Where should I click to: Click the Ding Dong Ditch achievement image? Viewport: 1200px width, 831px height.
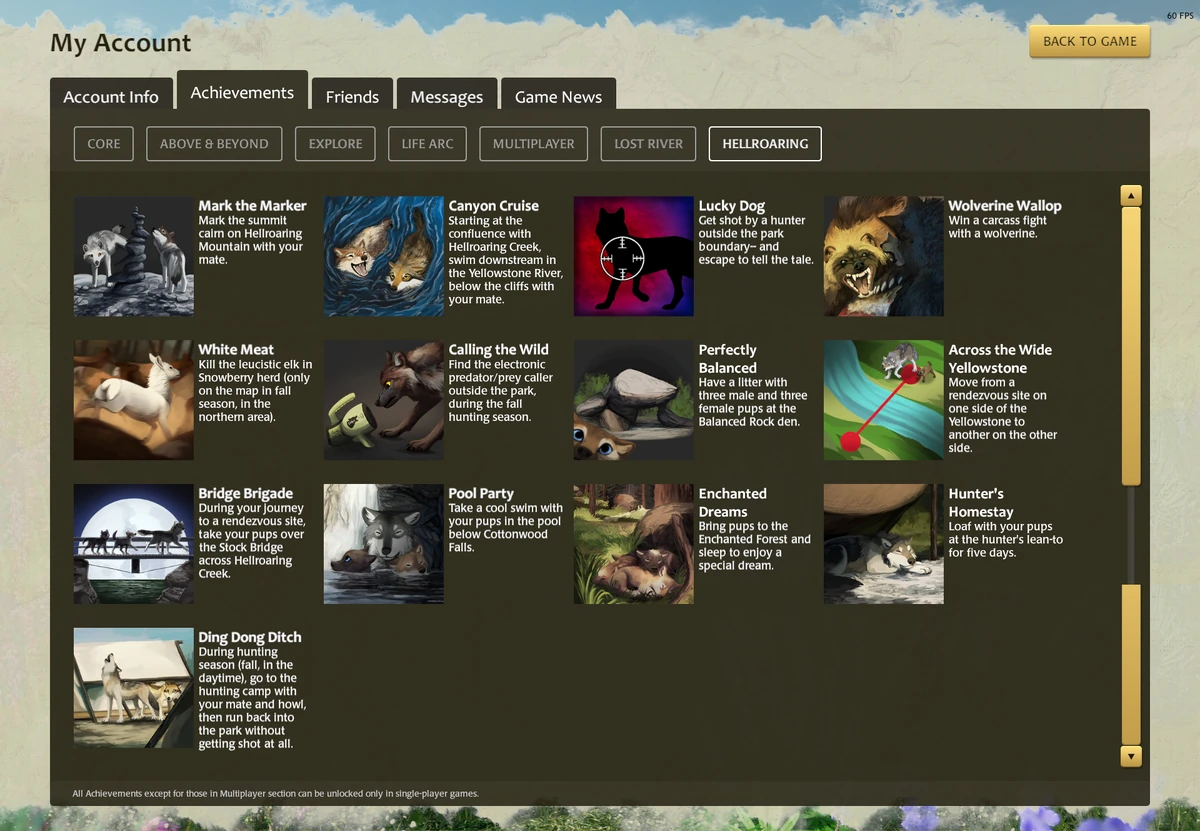pyautogui.click(x=133, y=688)
